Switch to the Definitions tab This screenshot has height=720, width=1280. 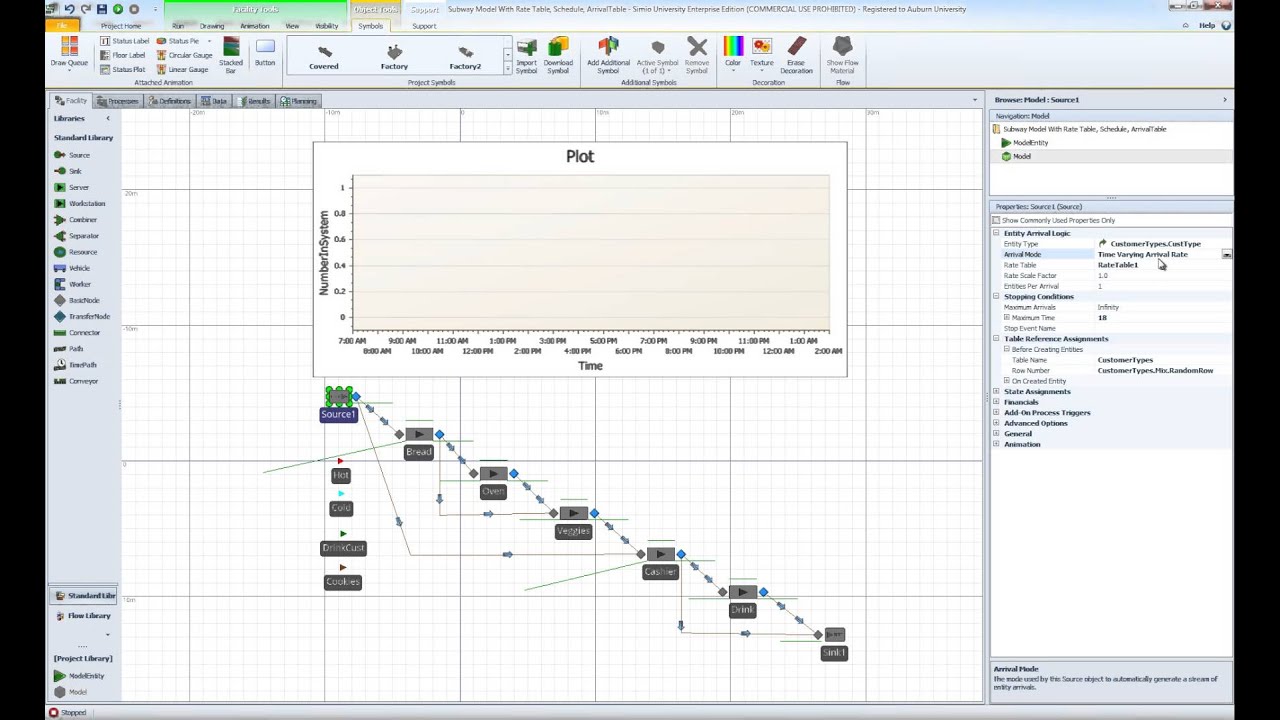(170, 101)
